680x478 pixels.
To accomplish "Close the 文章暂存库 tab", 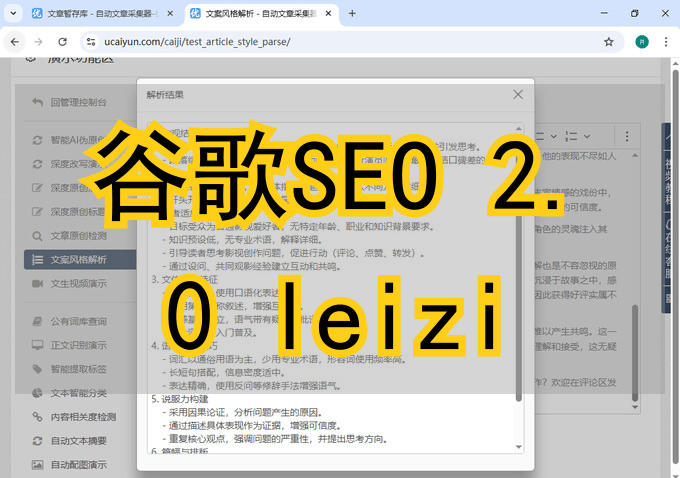I will pyautogui.click(x=170, y=13).
